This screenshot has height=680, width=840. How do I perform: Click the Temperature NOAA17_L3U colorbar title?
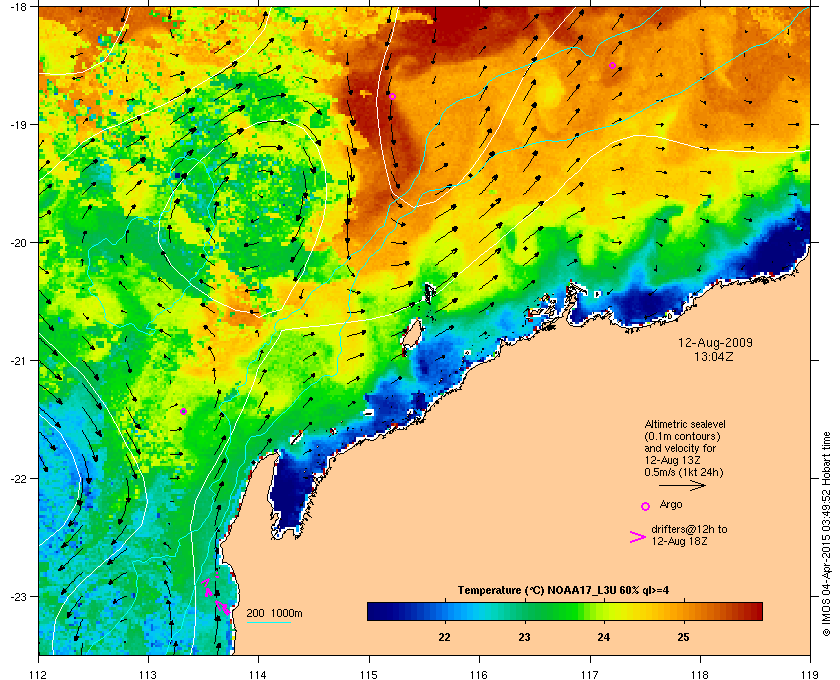563,591
